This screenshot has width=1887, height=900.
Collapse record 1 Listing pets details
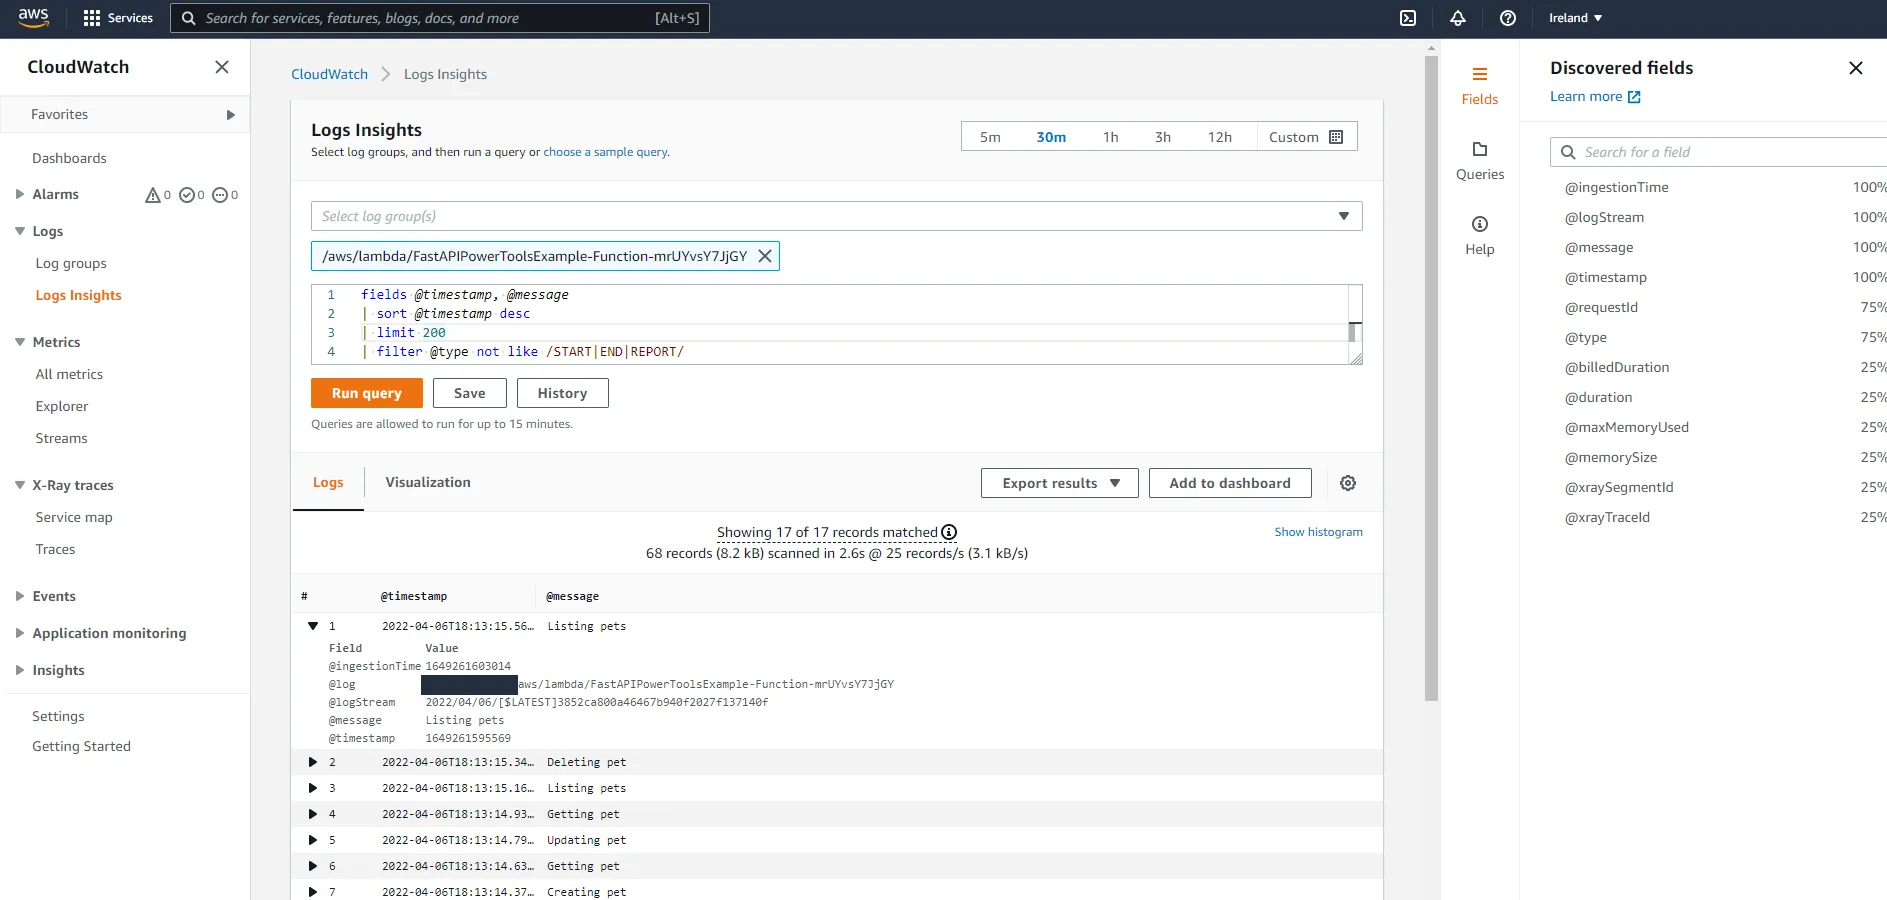click(x=313, y=626)
